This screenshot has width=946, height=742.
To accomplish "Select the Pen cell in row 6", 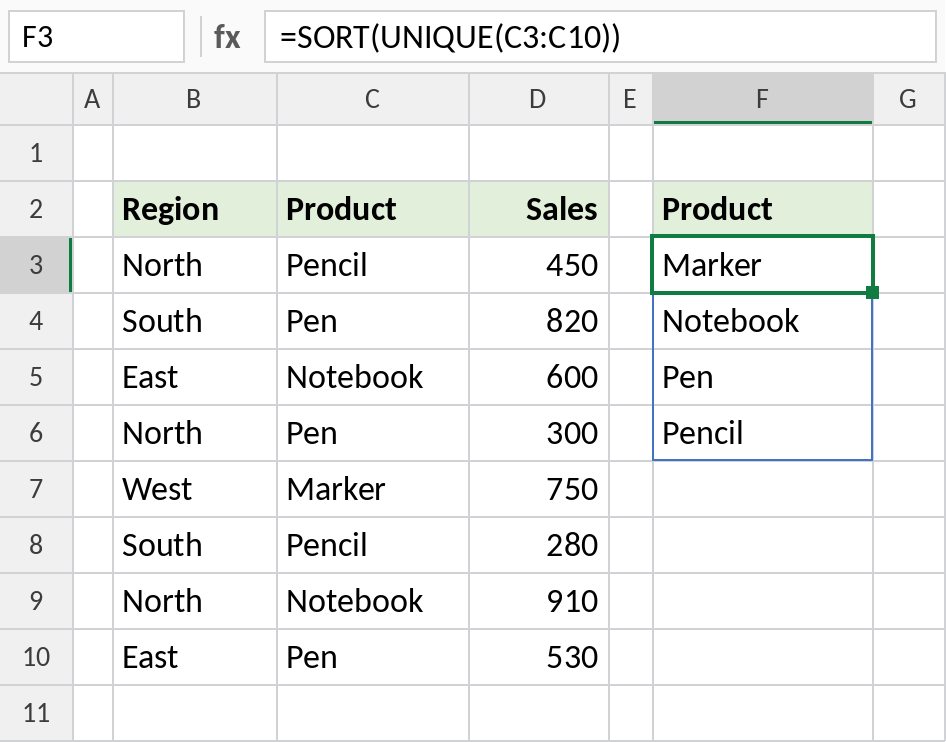I will (x=373, y=433).
